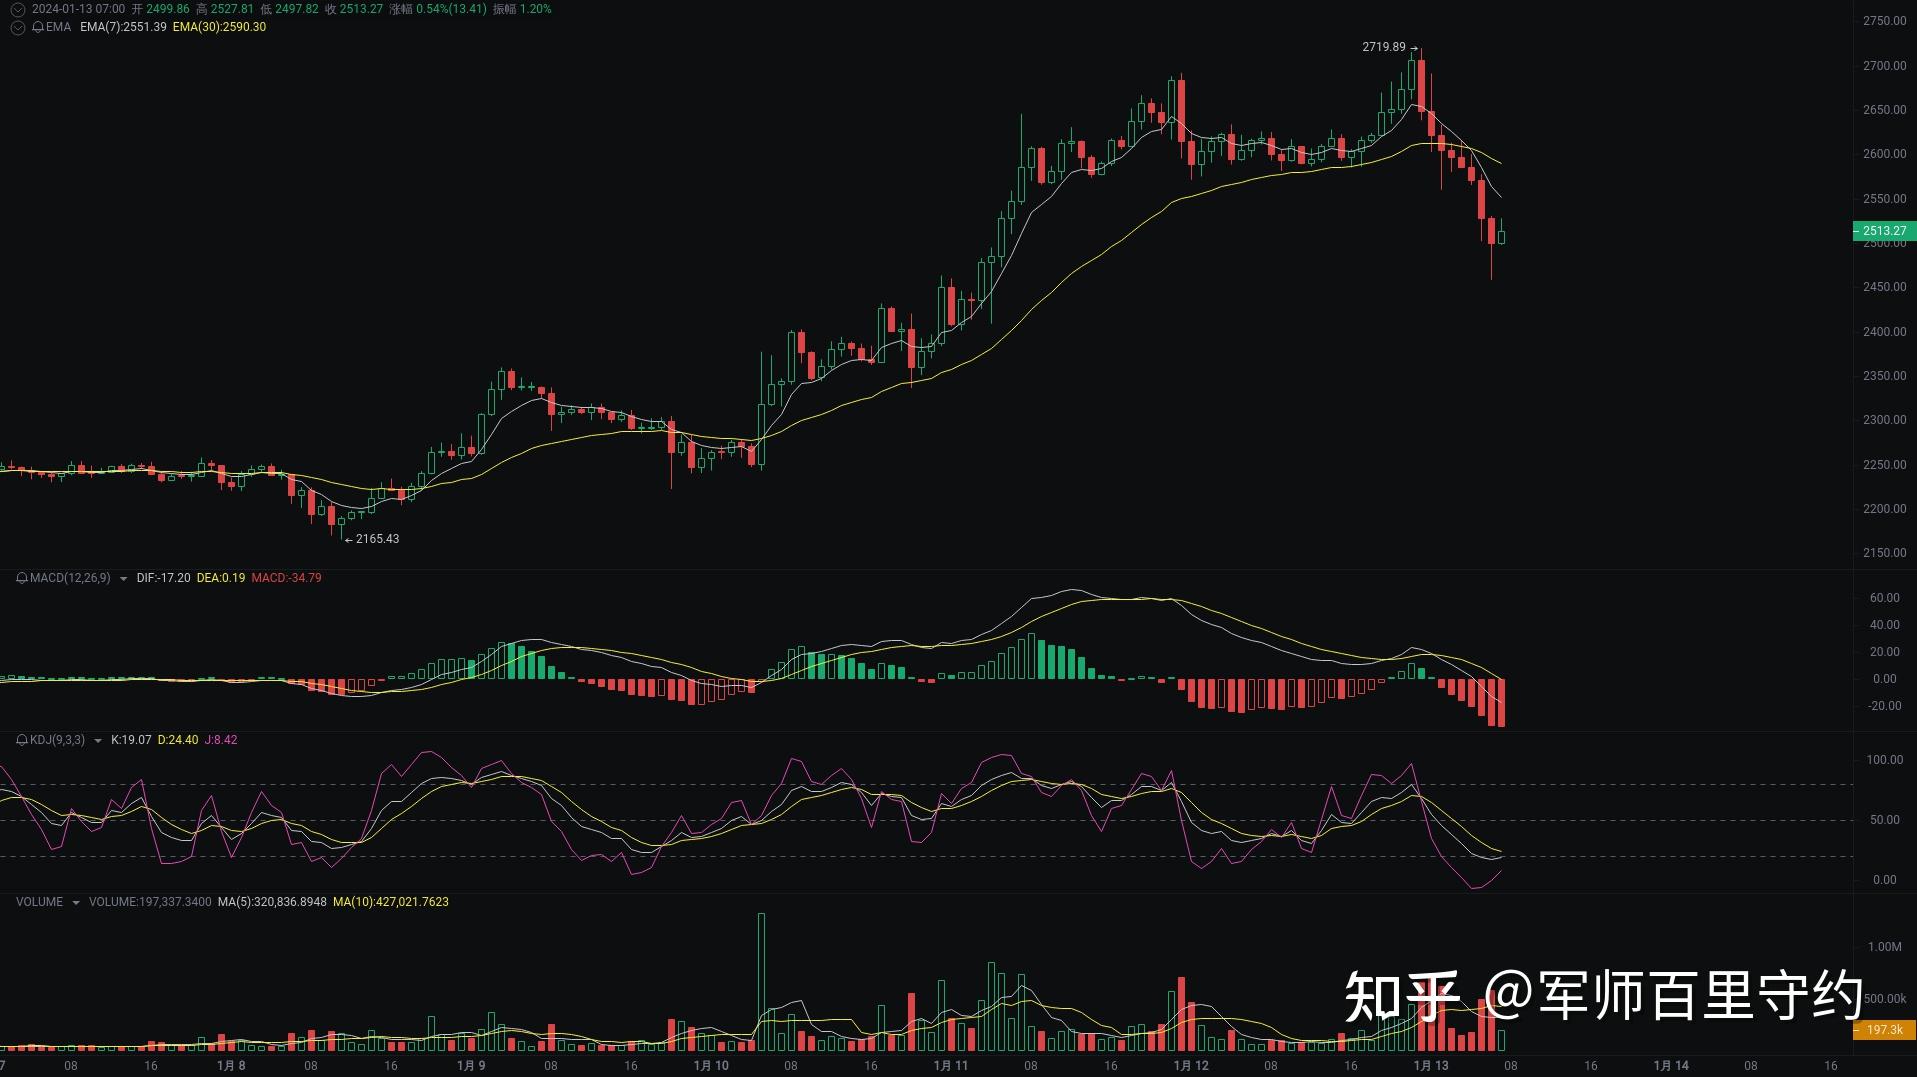
Task: Click the current price tag 2513.27
Action: click(x=1884, y=231)
